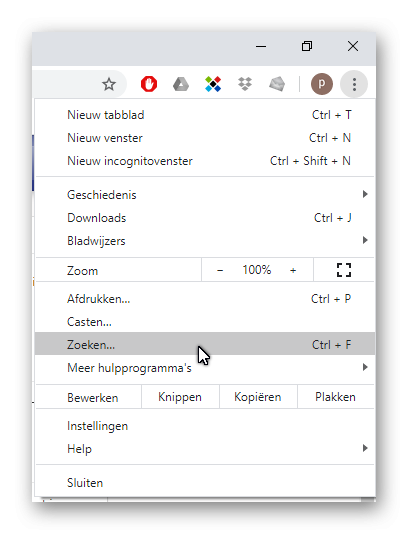Click the gray envelope extension icon

point(277,84)
